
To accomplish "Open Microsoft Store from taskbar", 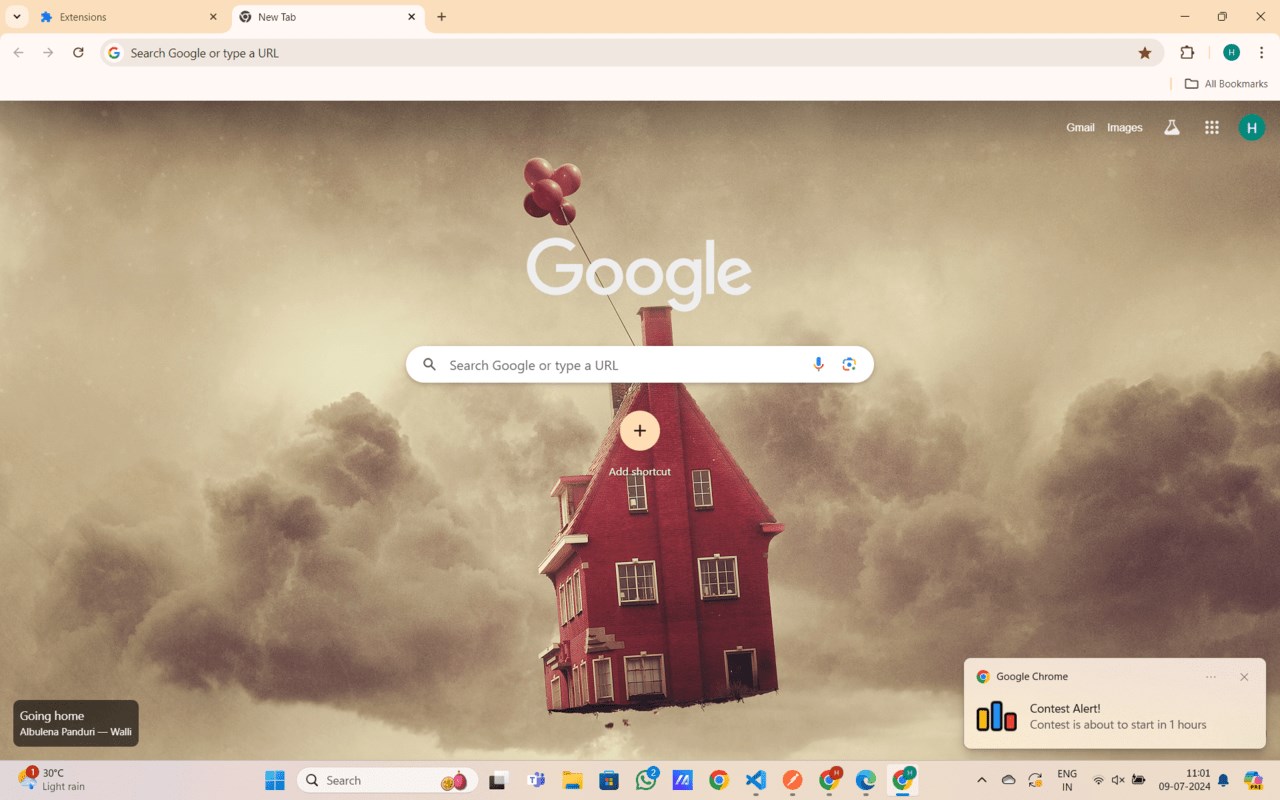I will click(609, 780).
